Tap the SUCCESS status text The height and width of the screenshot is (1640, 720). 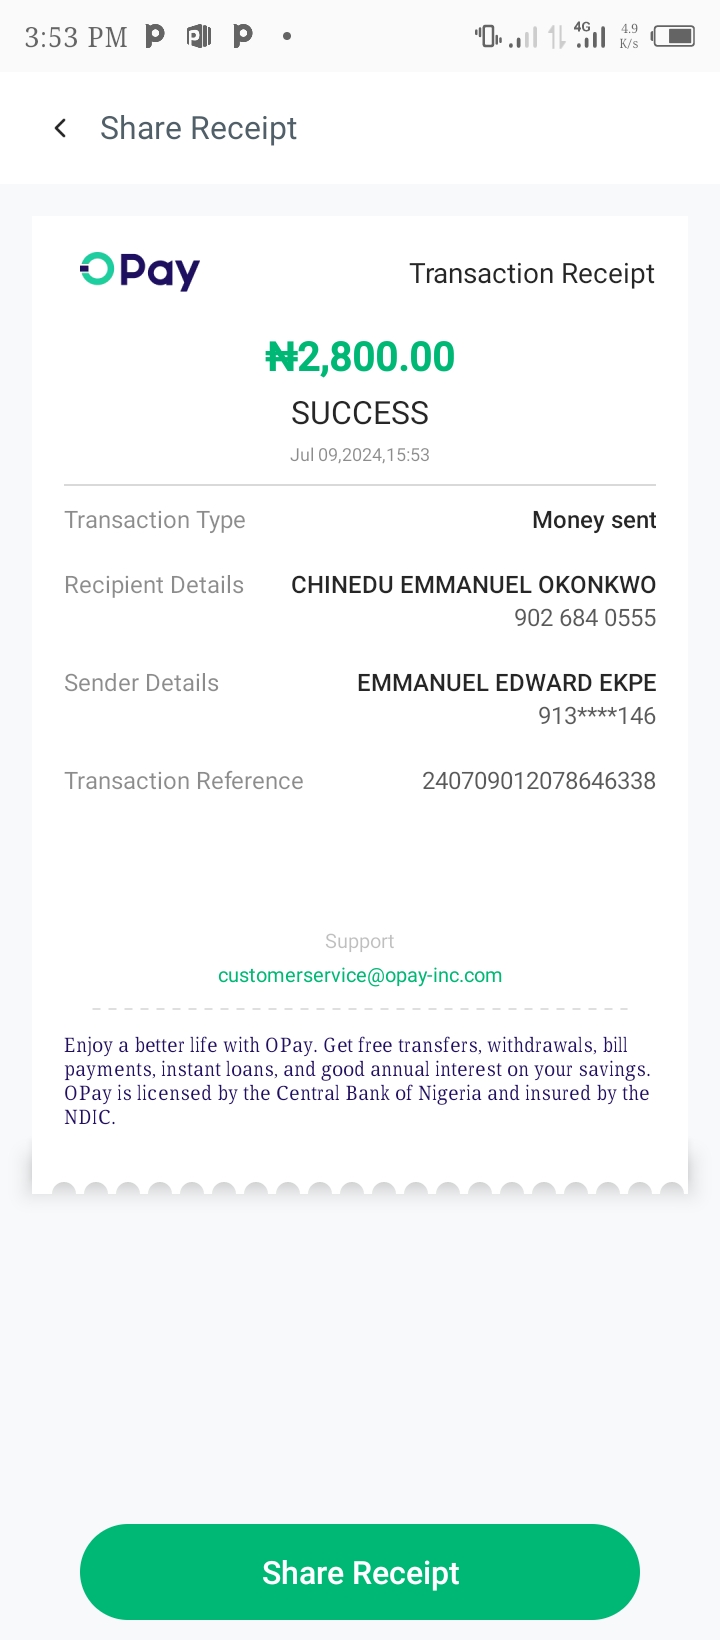pos(360,413)
